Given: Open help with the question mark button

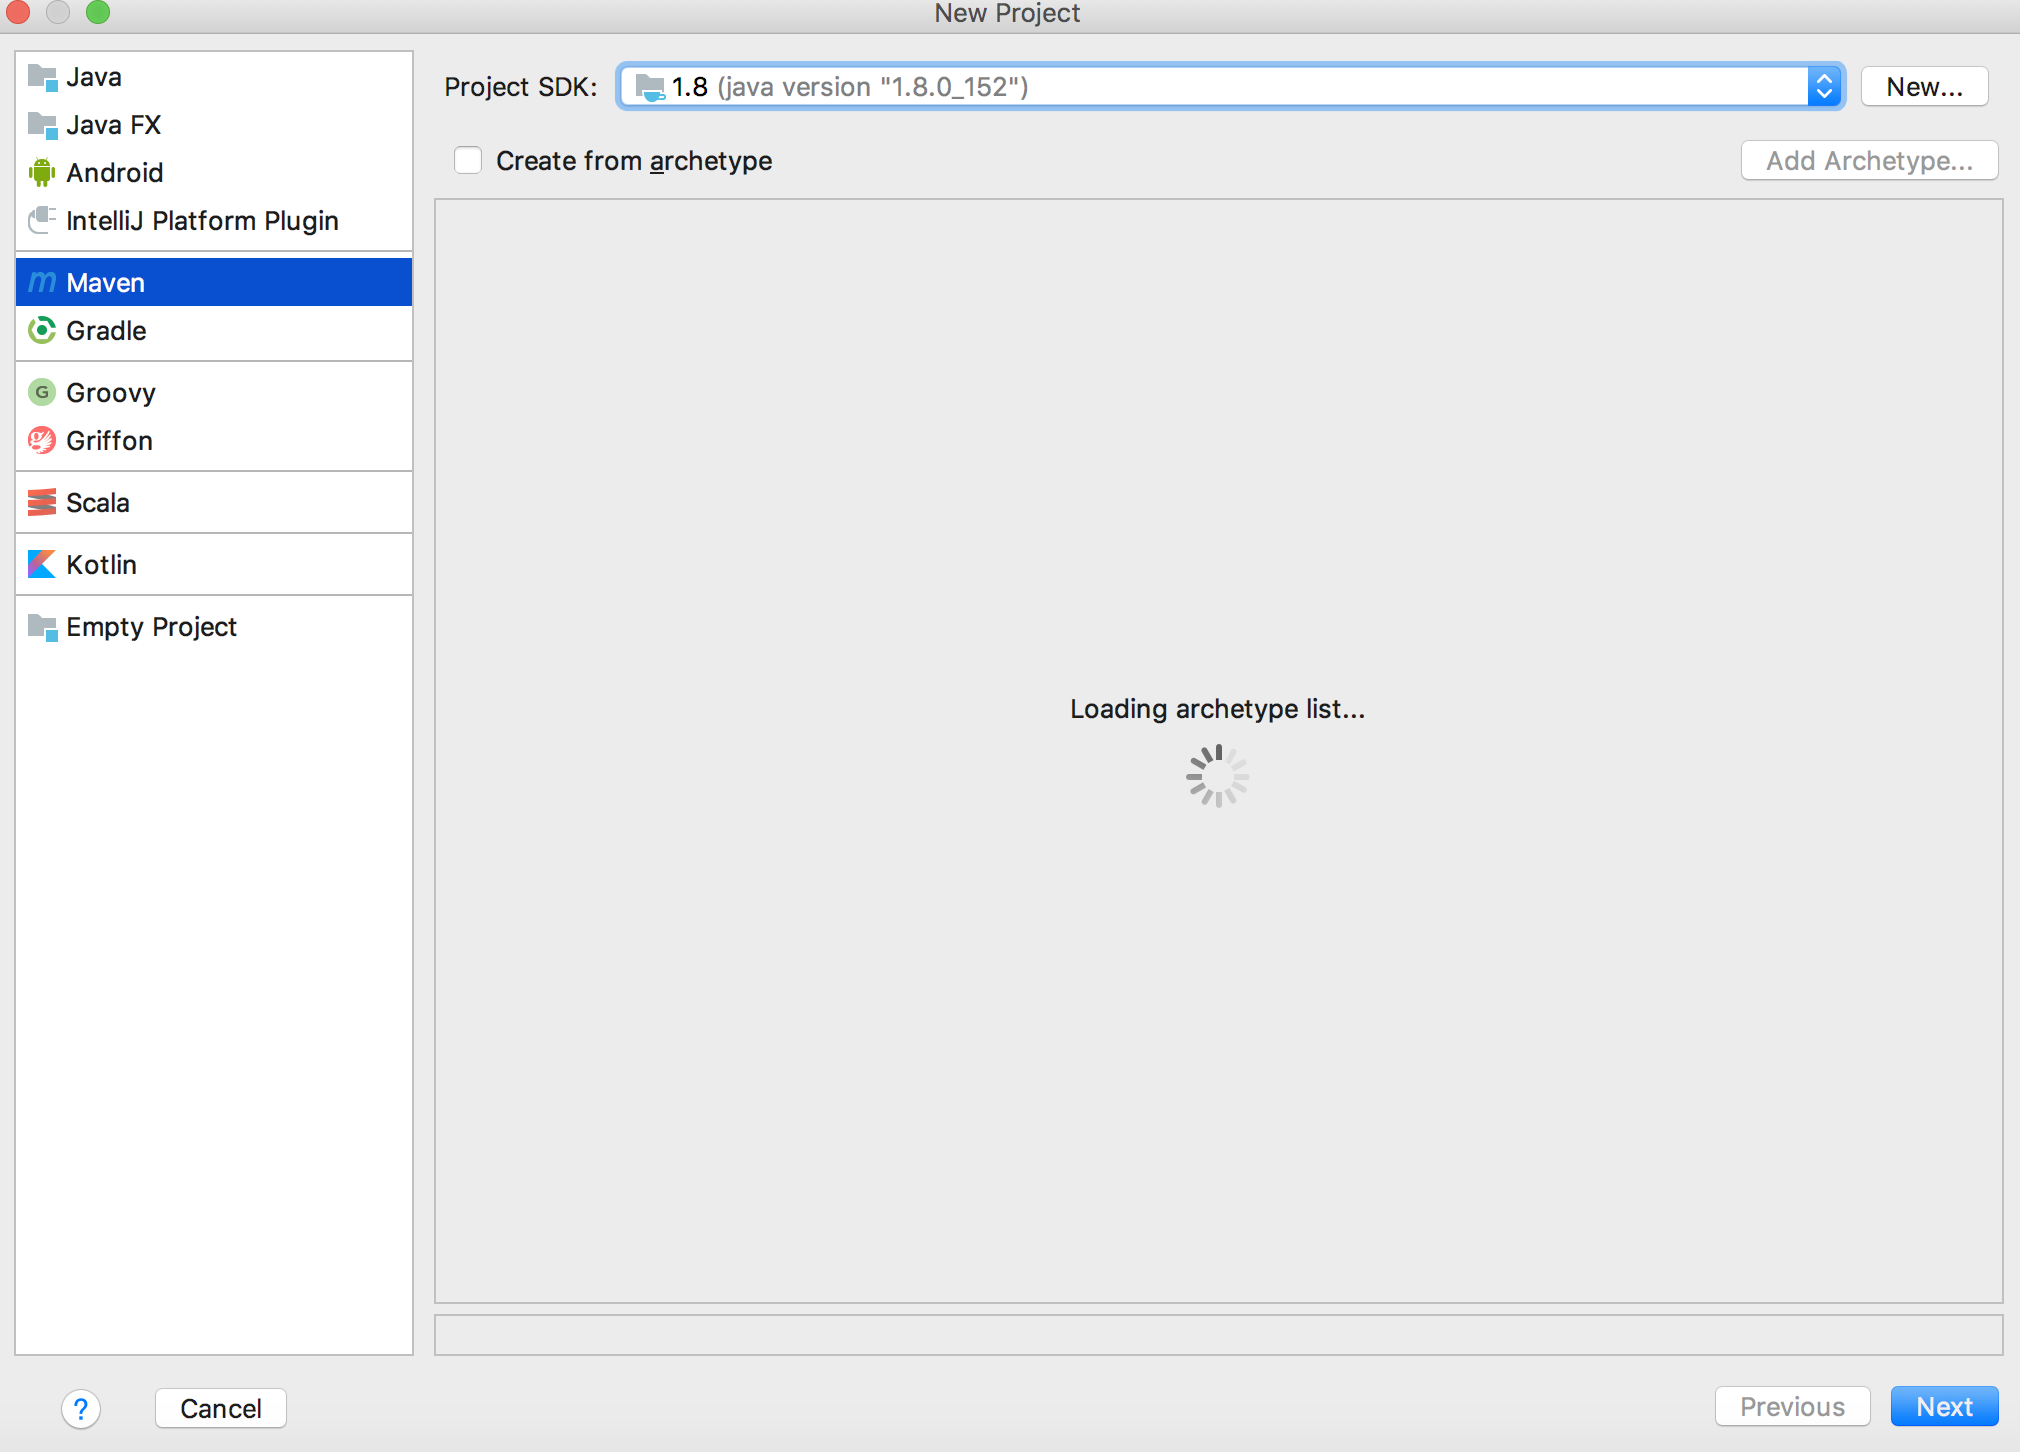Looking at the screenshot, I should click(81, 1409).
